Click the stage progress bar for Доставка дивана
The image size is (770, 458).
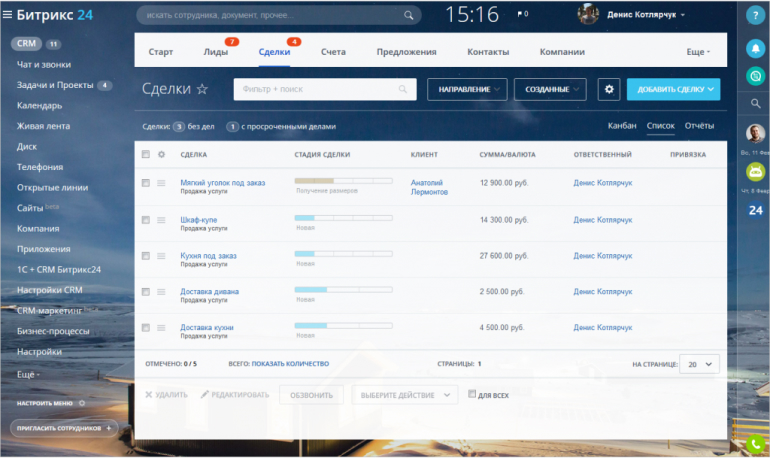[343, 290]
